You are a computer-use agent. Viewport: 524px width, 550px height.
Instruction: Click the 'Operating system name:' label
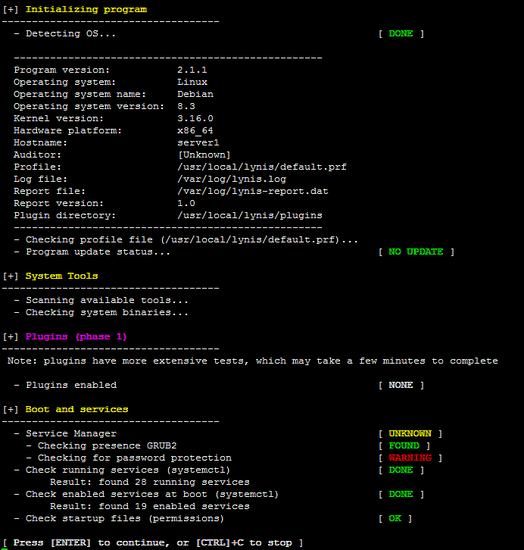click(80, 94)
